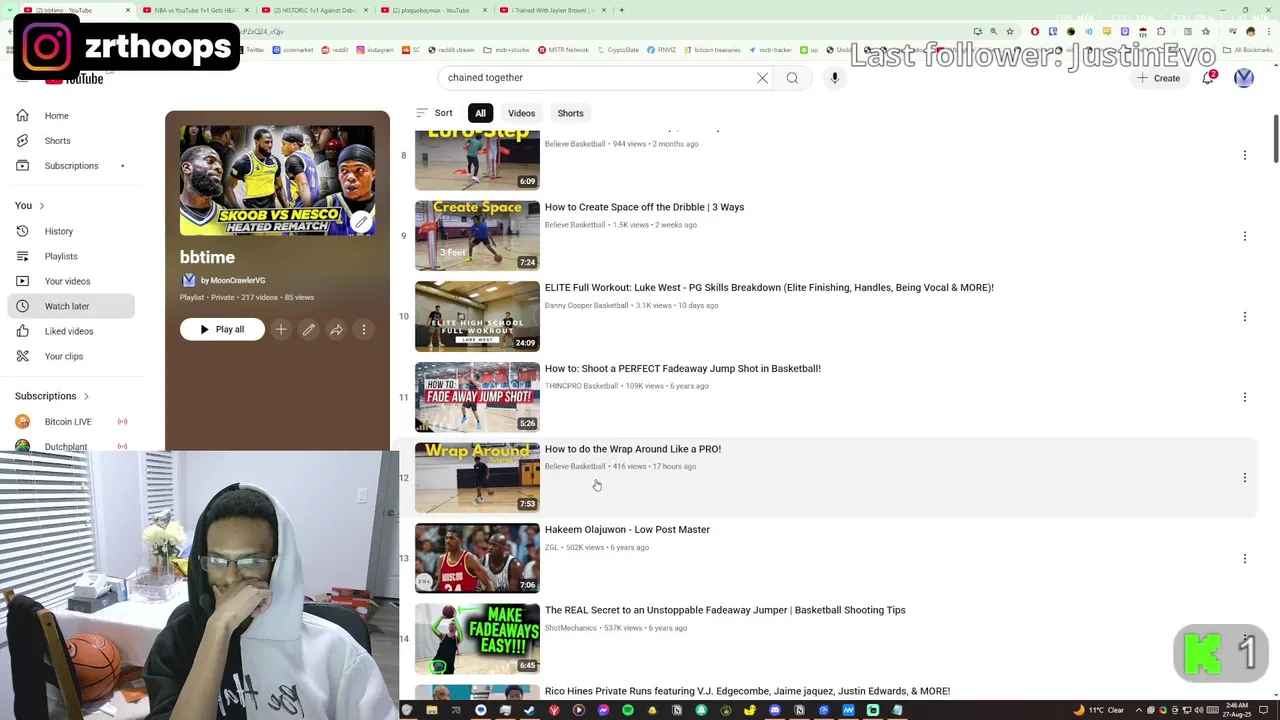Screen dimensions: 1280x720
Task: Open more options for Hakeem Olajuwon video
Action: coord(1245,558)
